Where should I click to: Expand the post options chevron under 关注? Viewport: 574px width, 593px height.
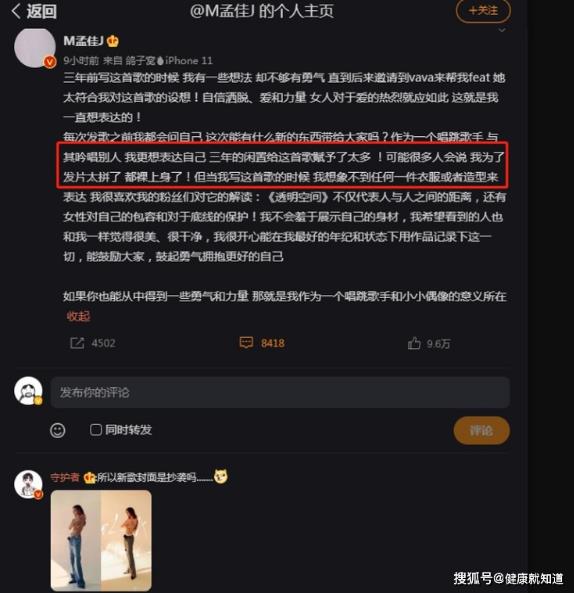pyautogui.click(x=502, y=30)
